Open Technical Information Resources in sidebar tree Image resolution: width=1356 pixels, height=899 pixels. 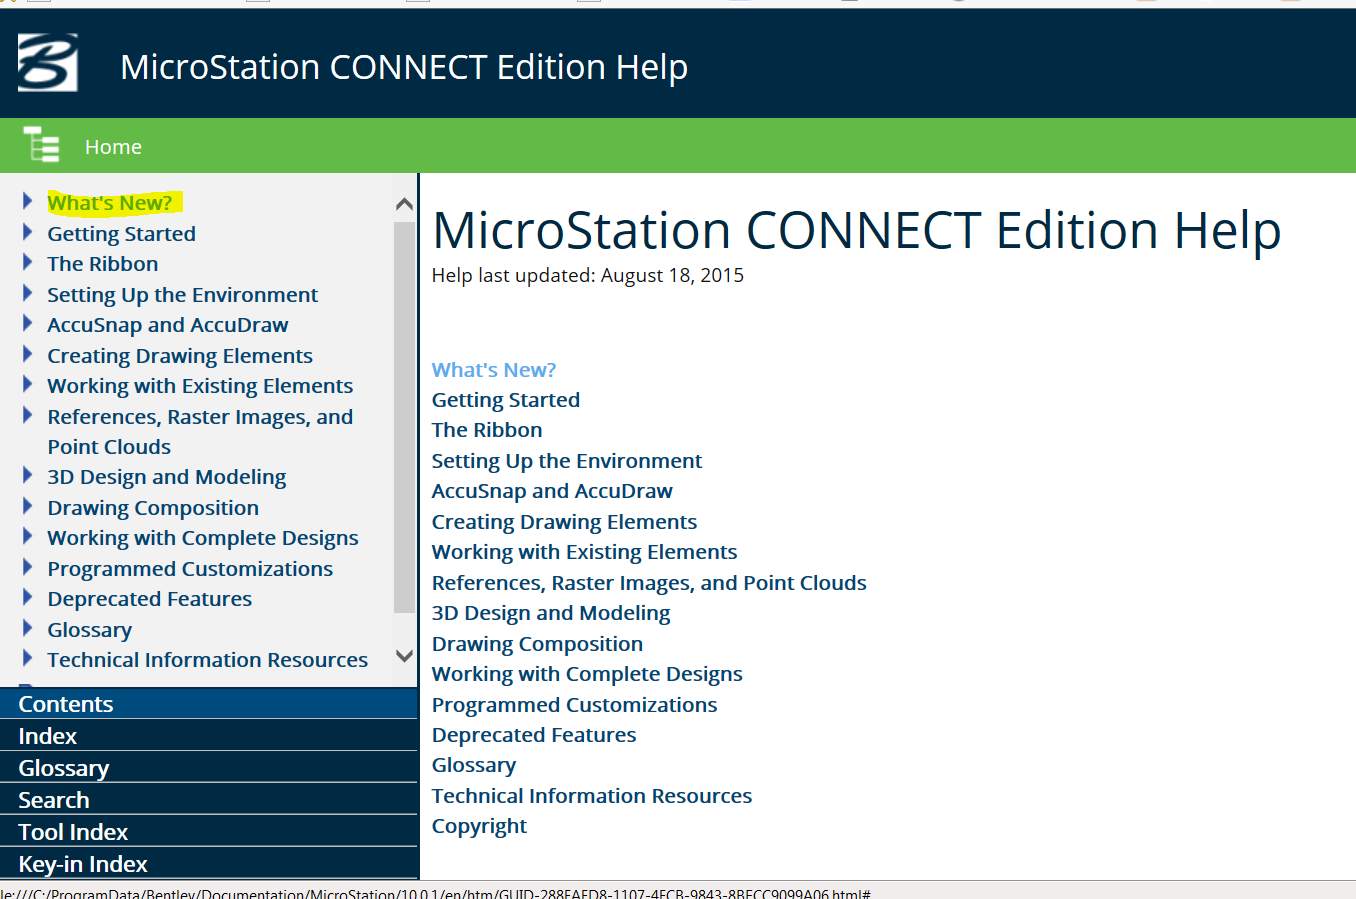[208, 660]
